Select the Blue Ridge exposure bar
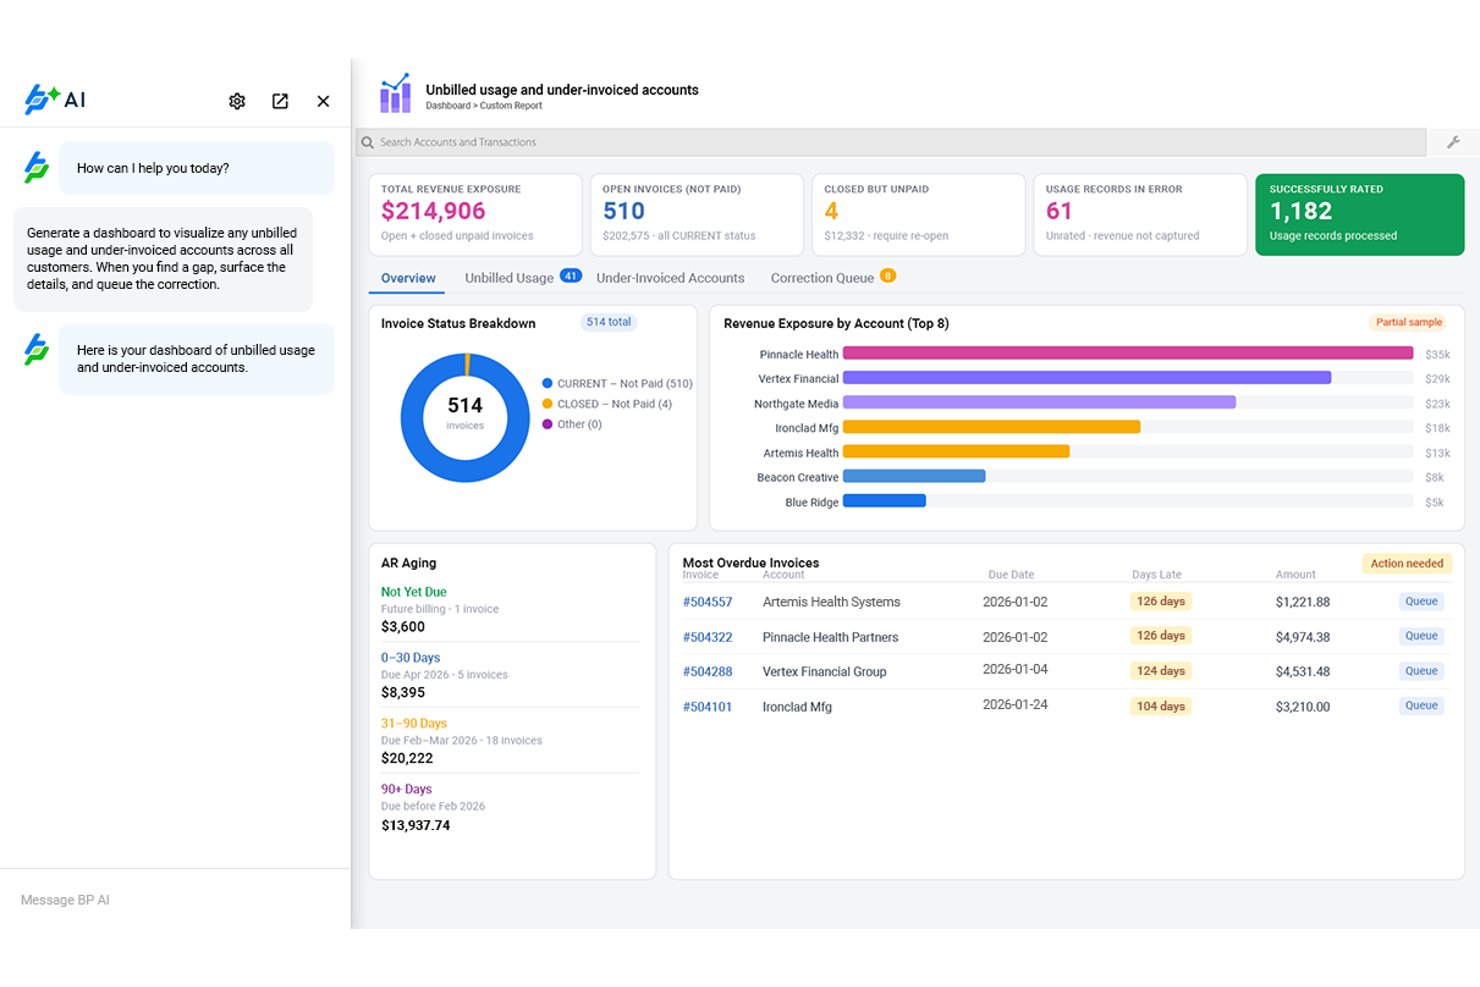The image size is (1480, 987). coord(884,501)
